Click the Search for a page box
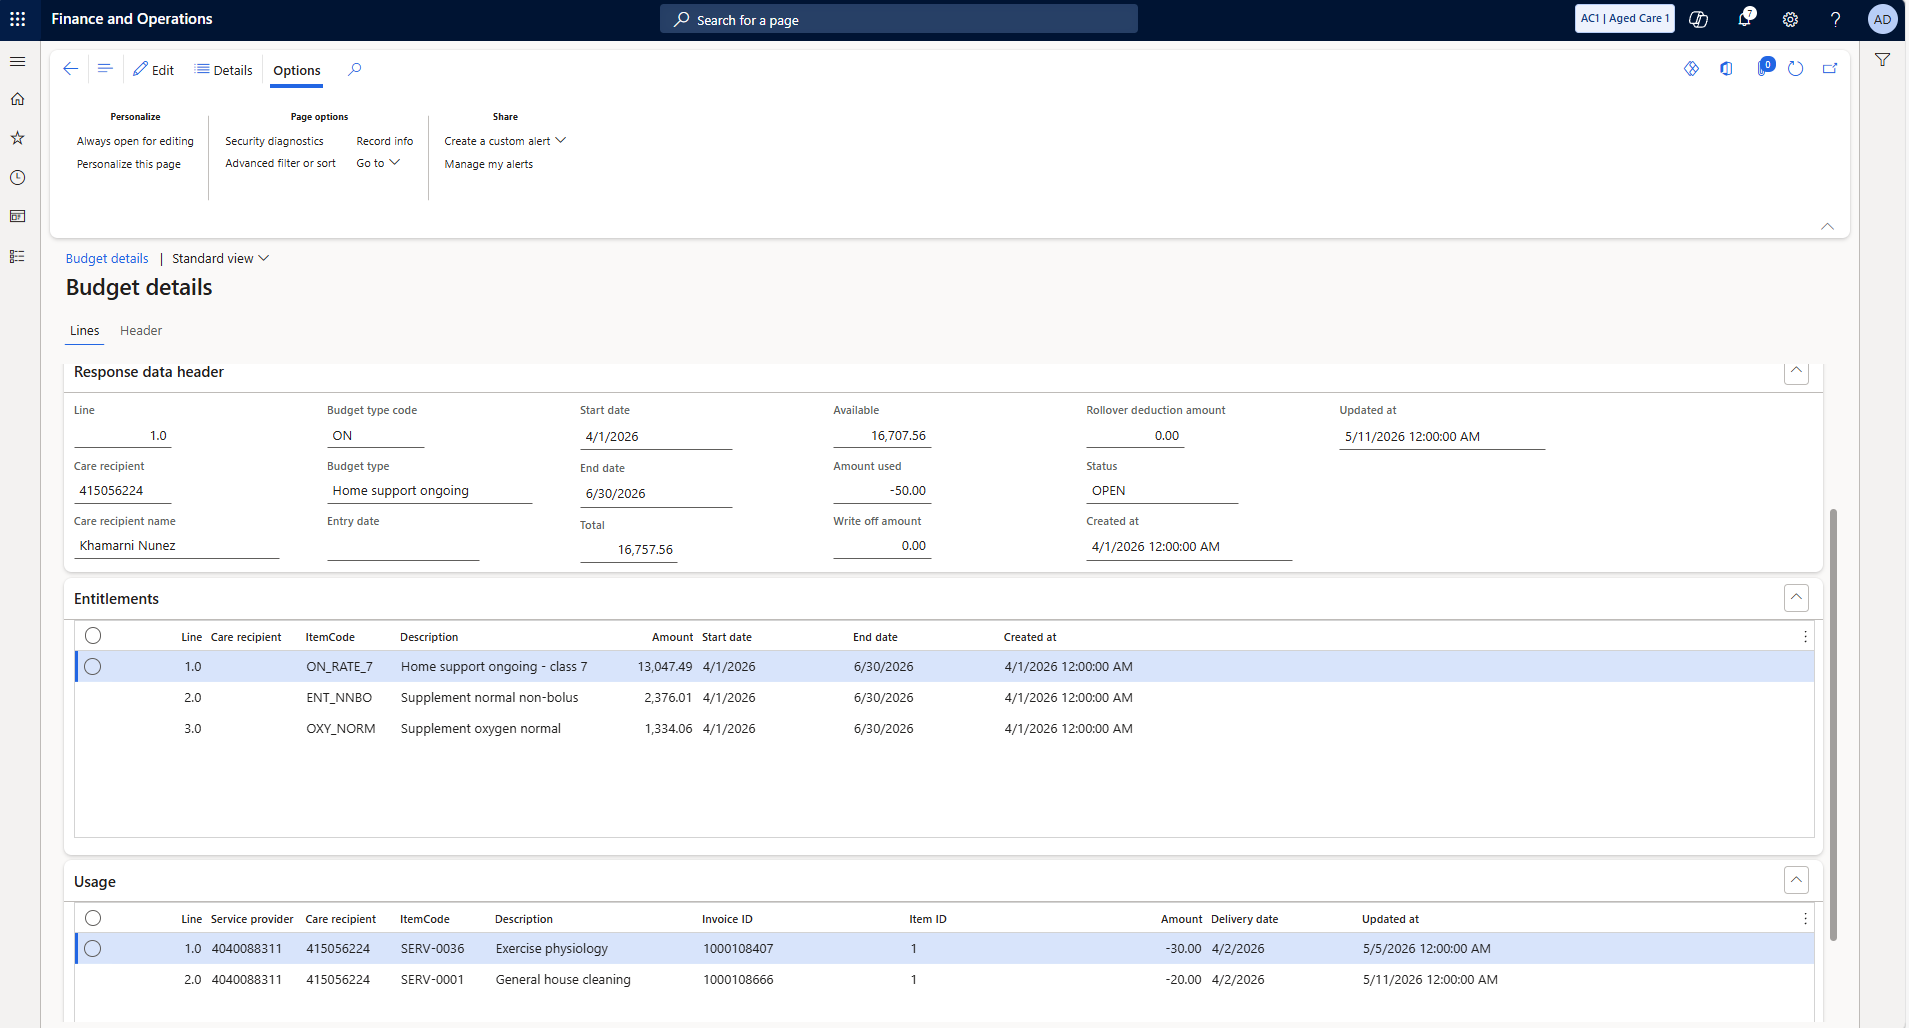 [x=899, y=19]
